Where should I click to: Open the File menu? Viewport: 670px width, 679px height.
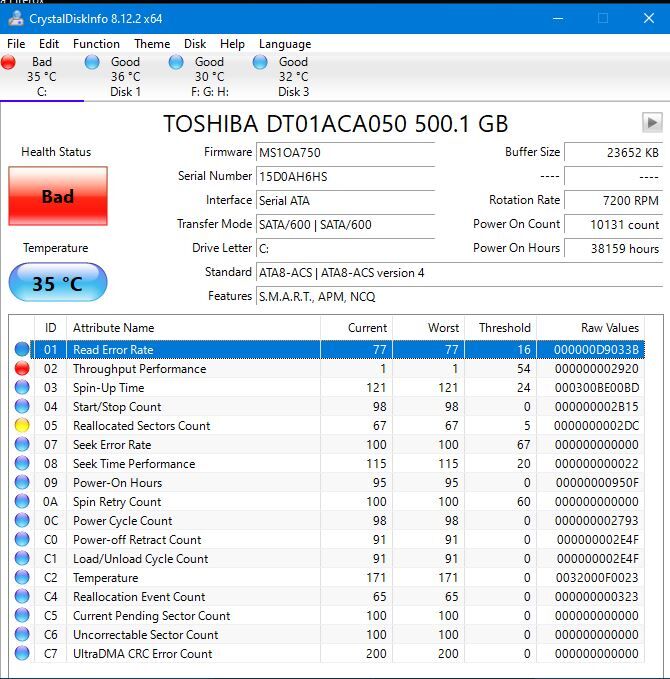[x=16, y=44]
